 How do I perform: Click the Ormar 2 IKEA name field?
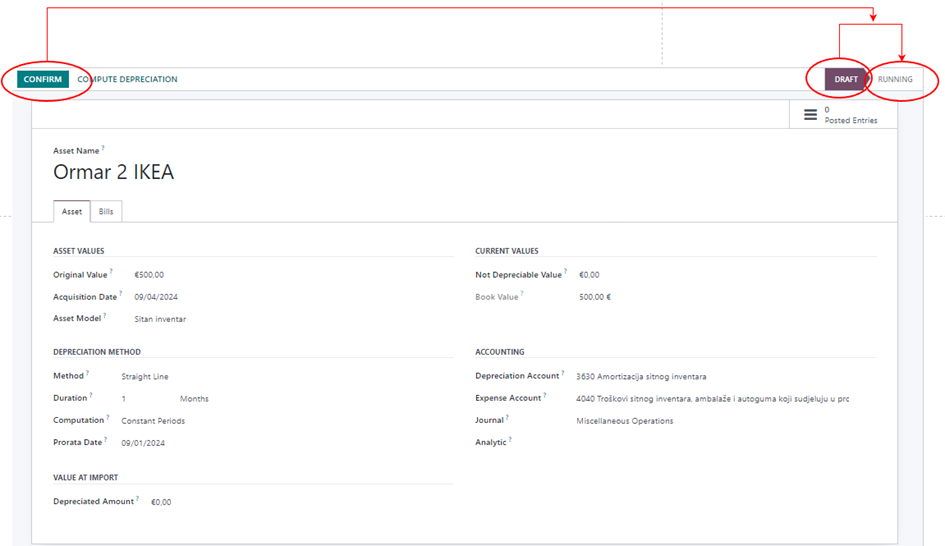point(113,173)
